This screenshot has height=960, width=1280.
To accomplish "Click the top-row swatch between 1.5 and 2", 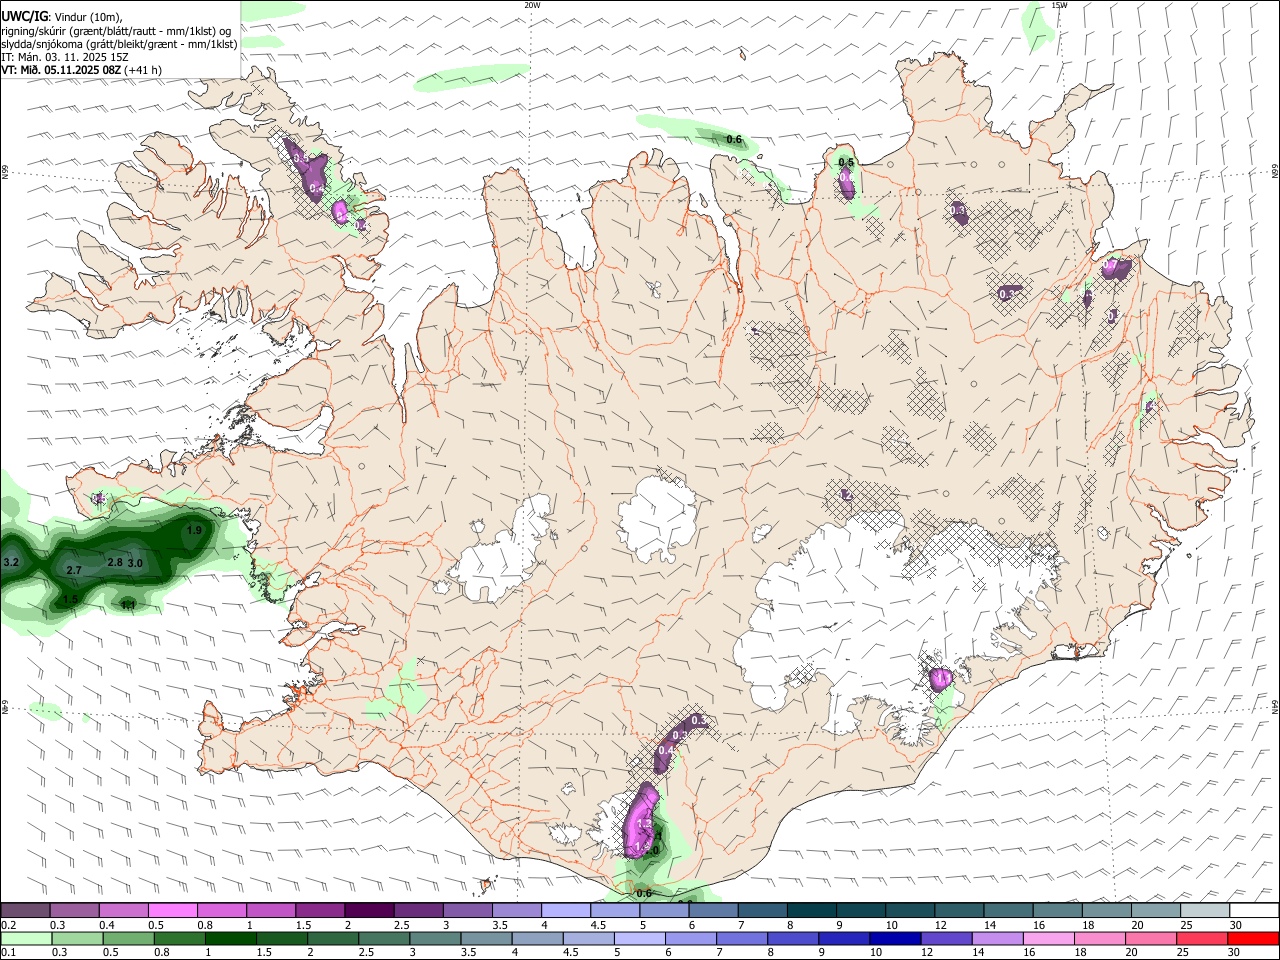I will pyautogui.click(x=319, y=910).
